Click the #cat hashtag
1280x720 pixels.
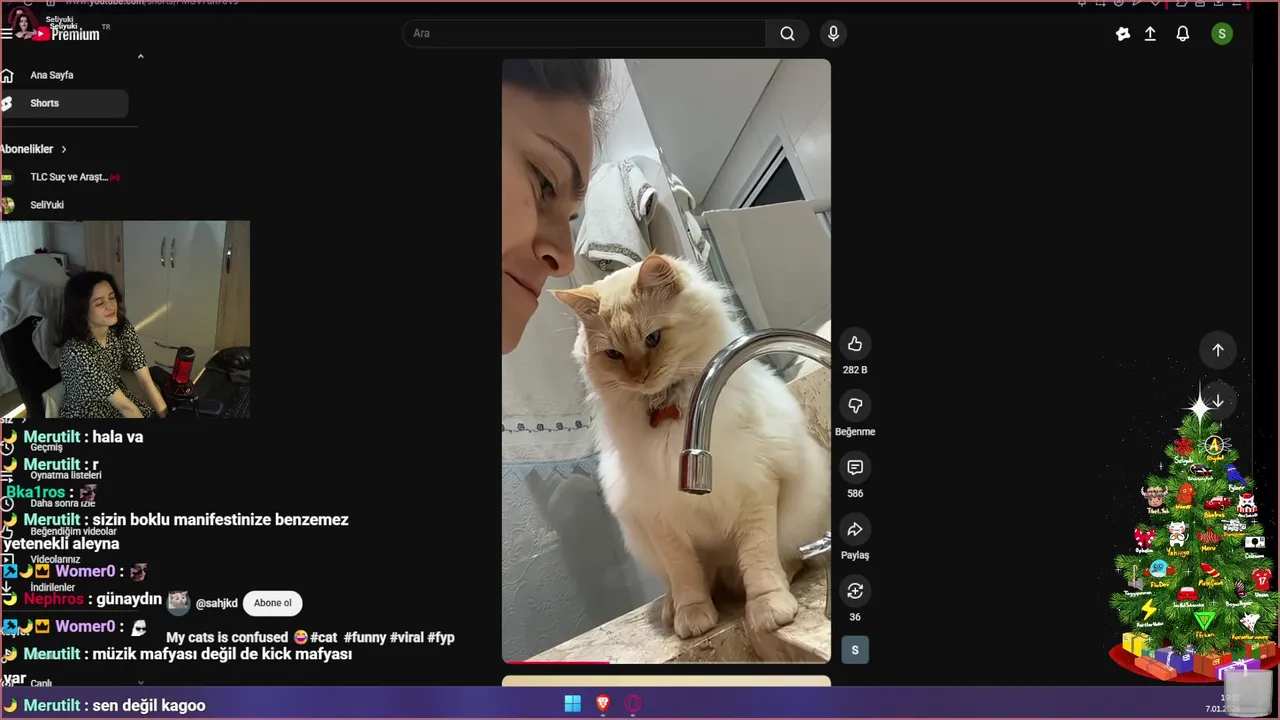click(x=324, y=637)
